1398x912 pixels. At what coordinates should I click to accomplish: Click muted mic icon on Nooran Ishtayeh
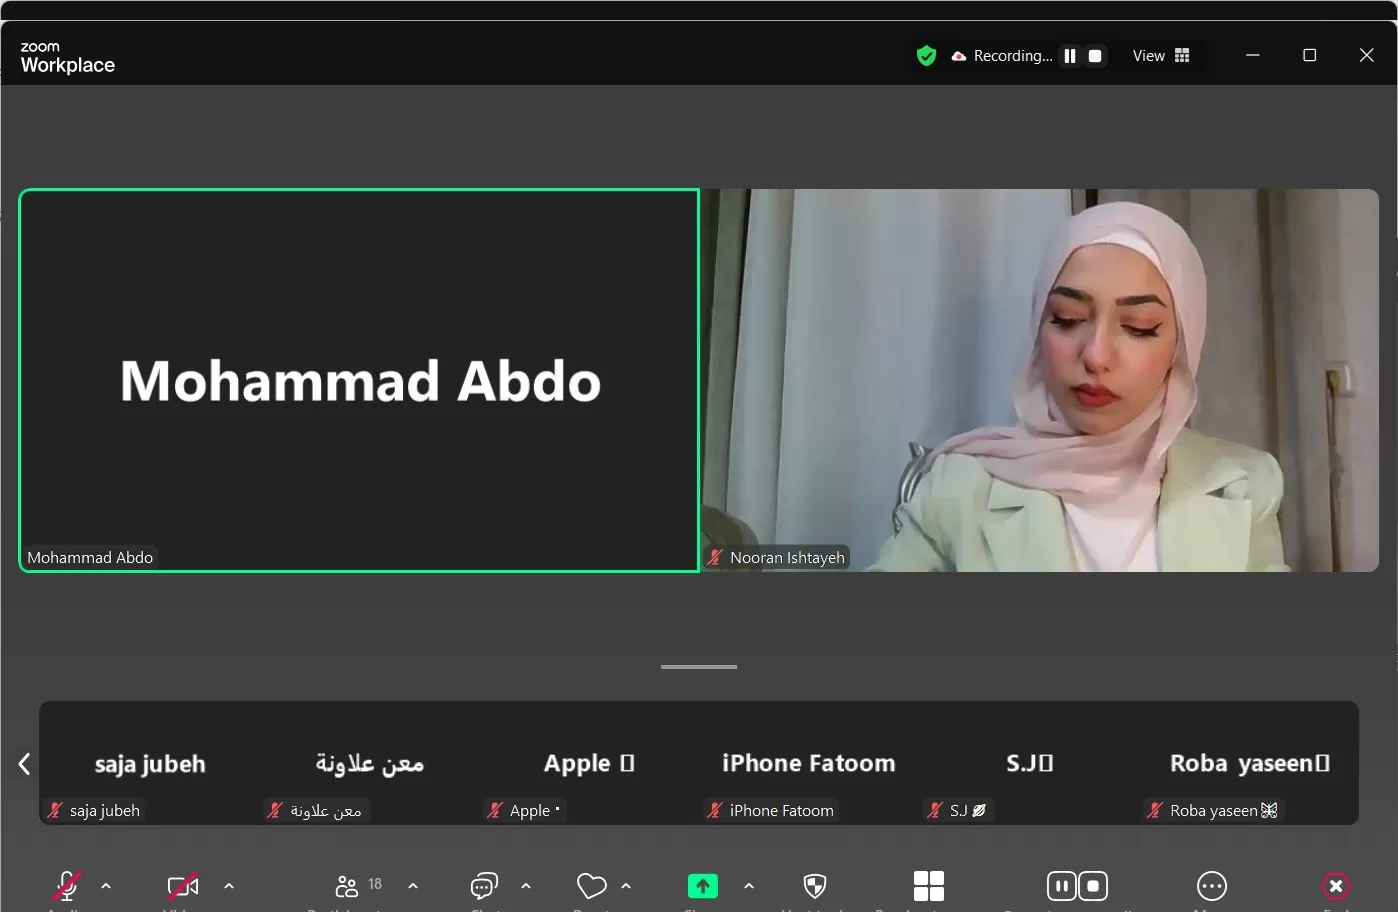[715, 558]
